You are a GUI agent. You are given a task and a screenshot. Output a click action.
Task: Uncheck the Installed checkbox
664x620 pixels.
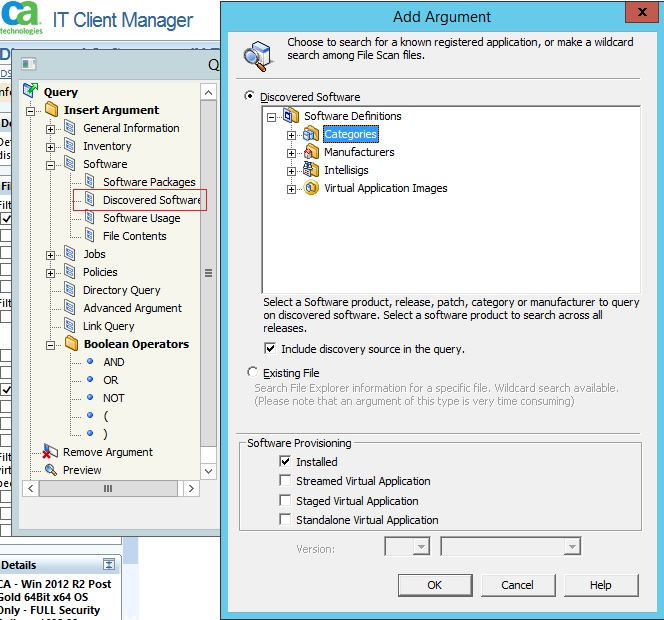[285, 461]
